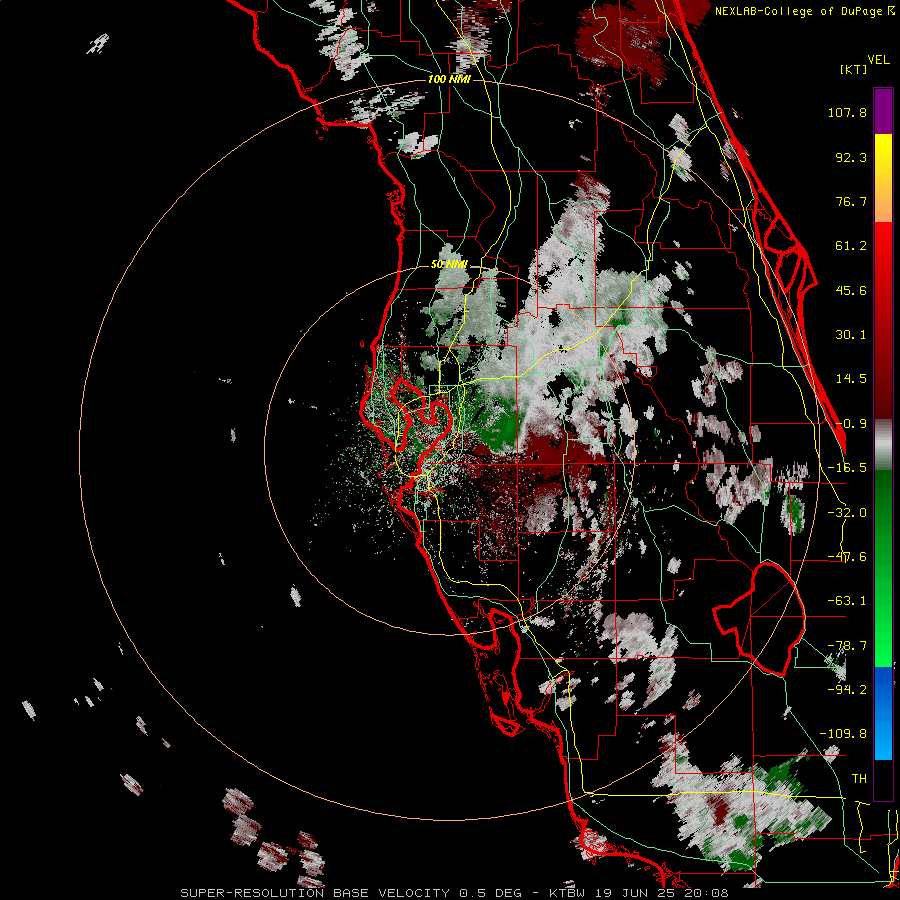900x900 pixels.
Task: Select the 45.6 legend value
Action: click(x=851, y=290)
